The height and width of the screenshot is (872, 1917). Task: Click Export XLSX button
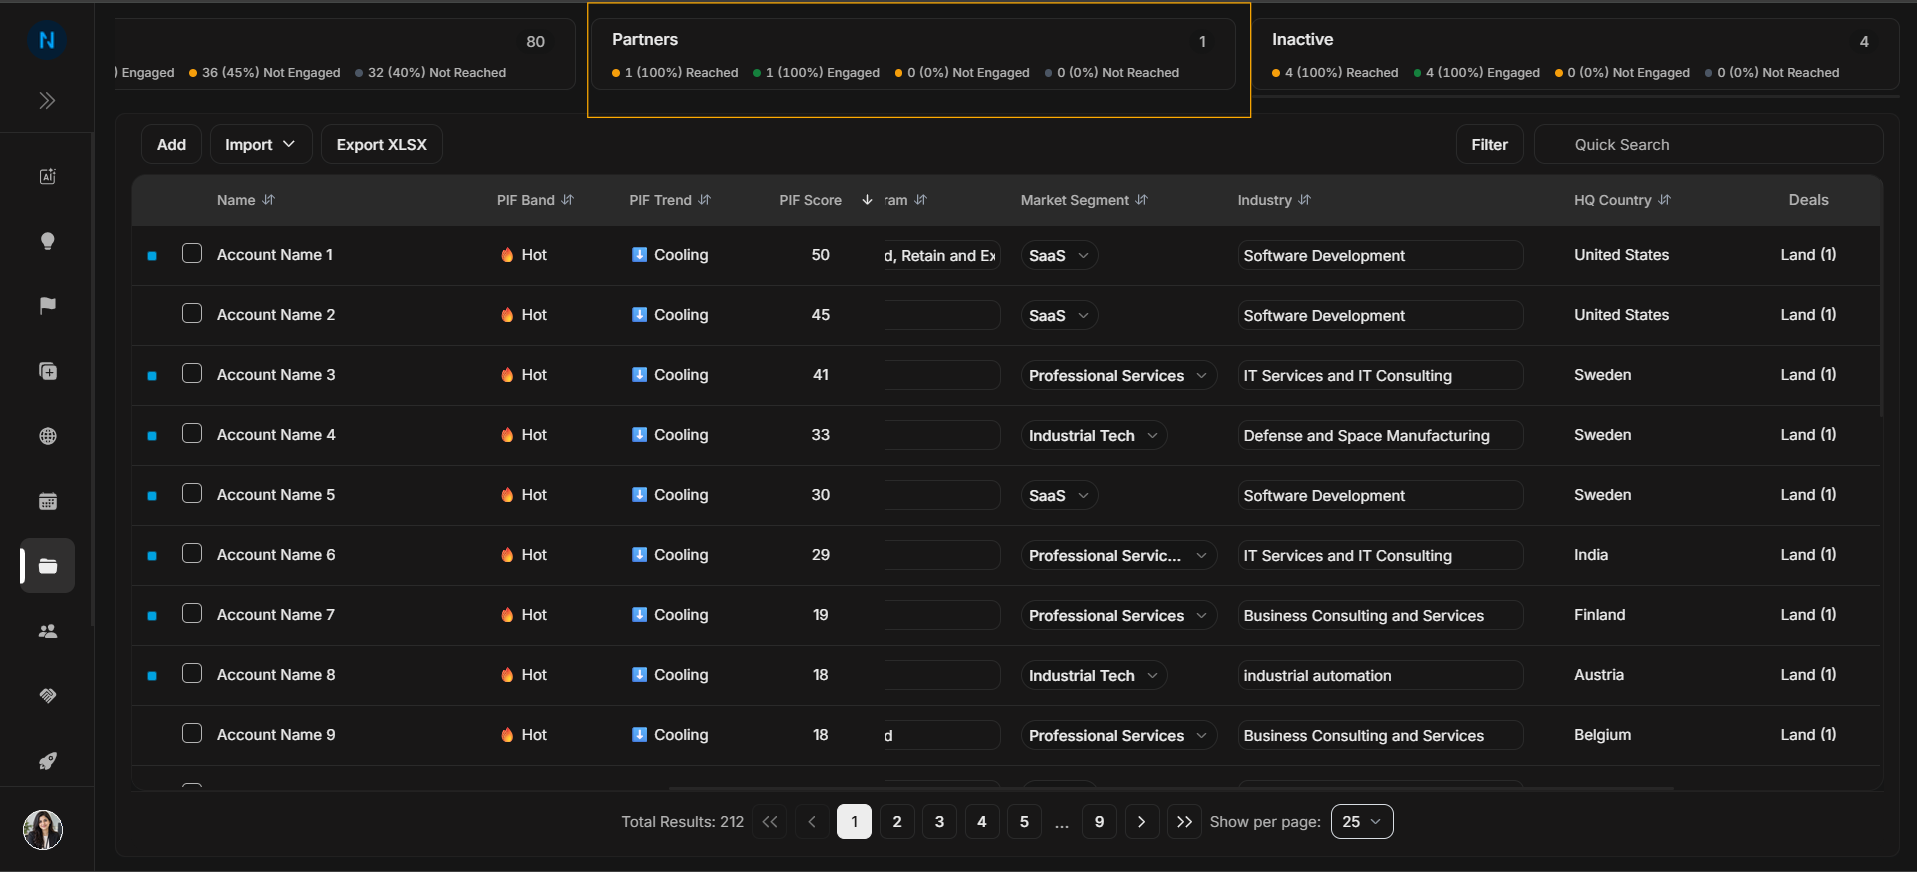(x=381, y=144)
